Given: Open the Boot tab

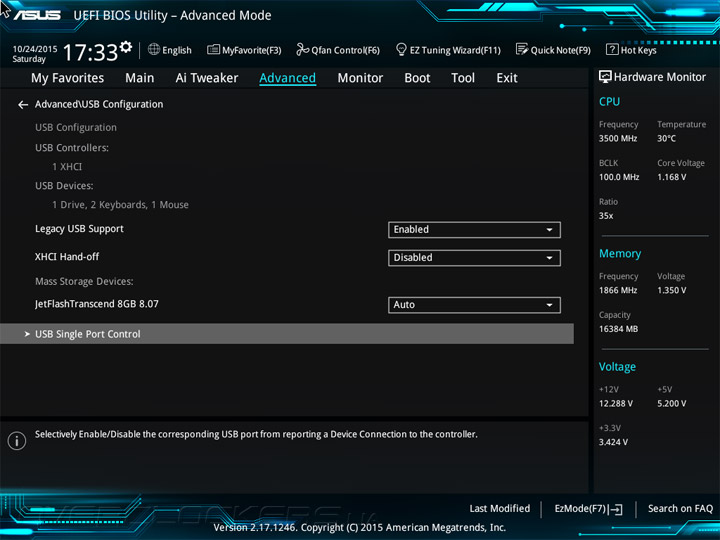Looking at the screenshot, I should tap(417, 78).
